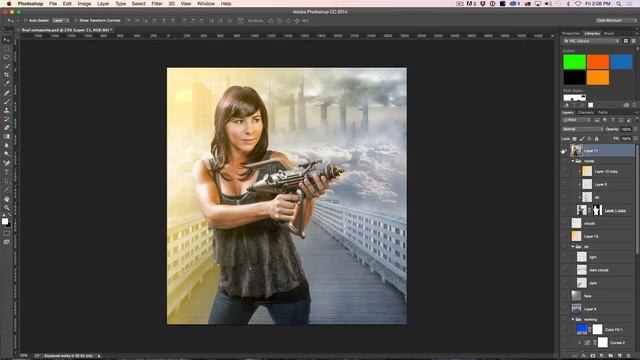The image size is (640, 360).
Task: Click lock image pixels brush icon
Action: pyautogui.click(x=582, y=139)
